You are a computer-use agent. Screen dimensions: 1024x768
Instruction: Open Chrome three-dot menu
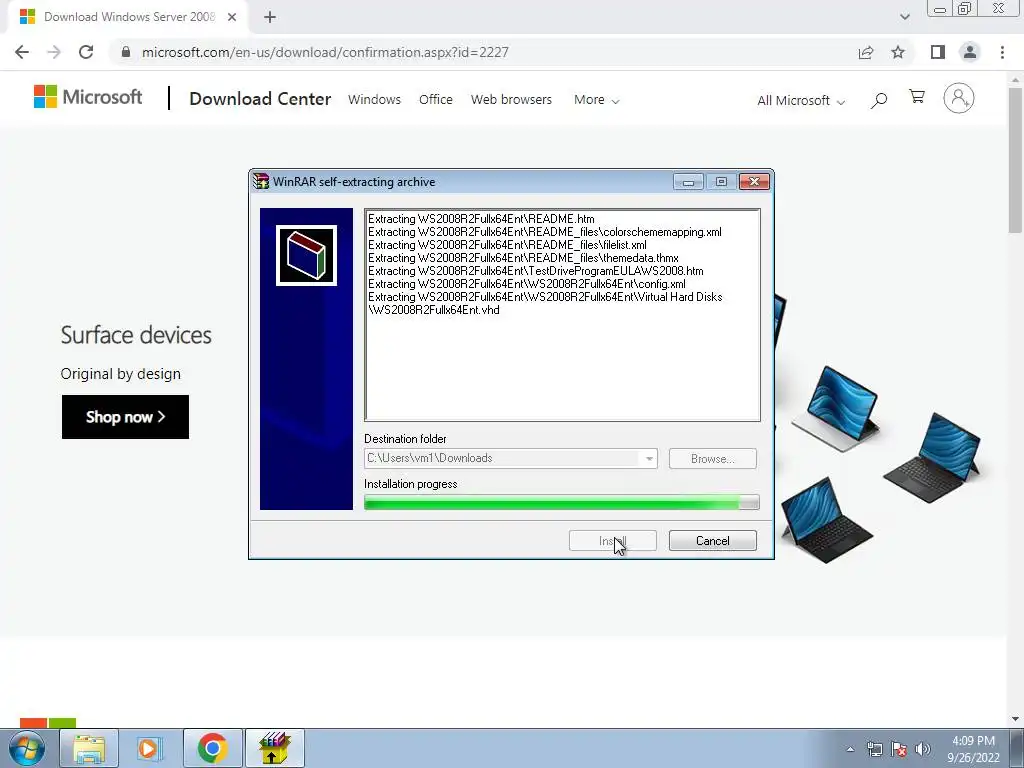[1002, 52]
